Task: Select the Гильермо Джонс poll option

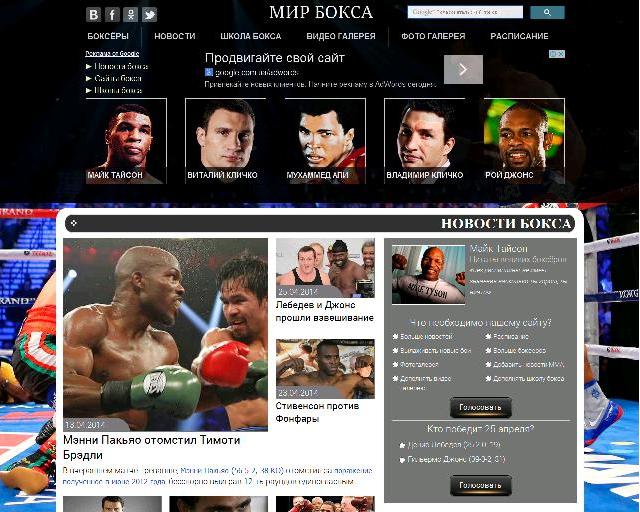Action: pos(452,459)
